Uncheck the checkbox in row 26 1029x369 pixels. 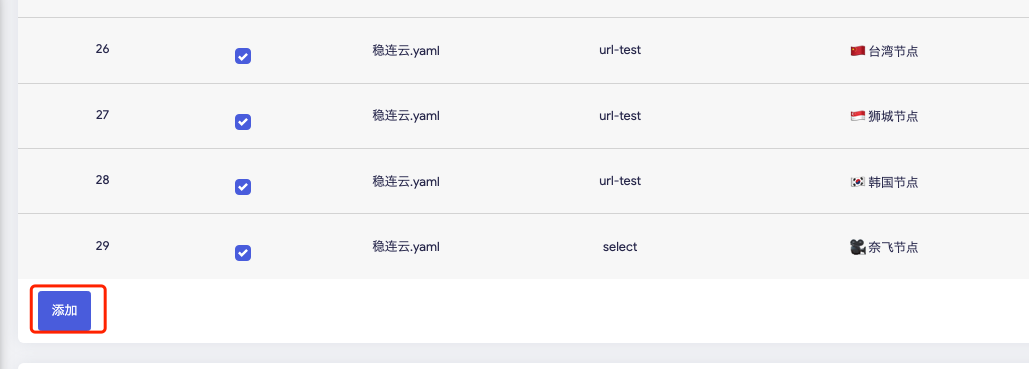(243, 56)
